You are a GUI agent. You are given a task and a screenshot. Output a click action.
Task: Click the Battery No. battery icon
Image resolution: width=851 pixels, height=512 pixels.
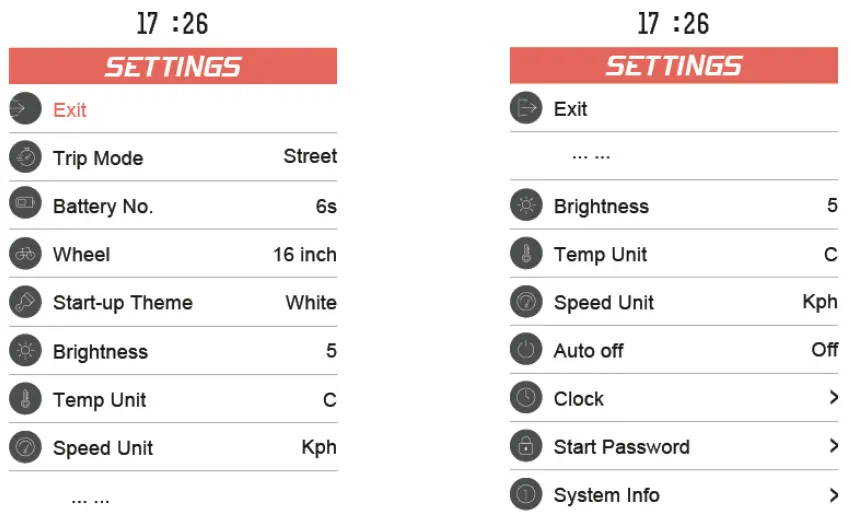click(26, 205)
